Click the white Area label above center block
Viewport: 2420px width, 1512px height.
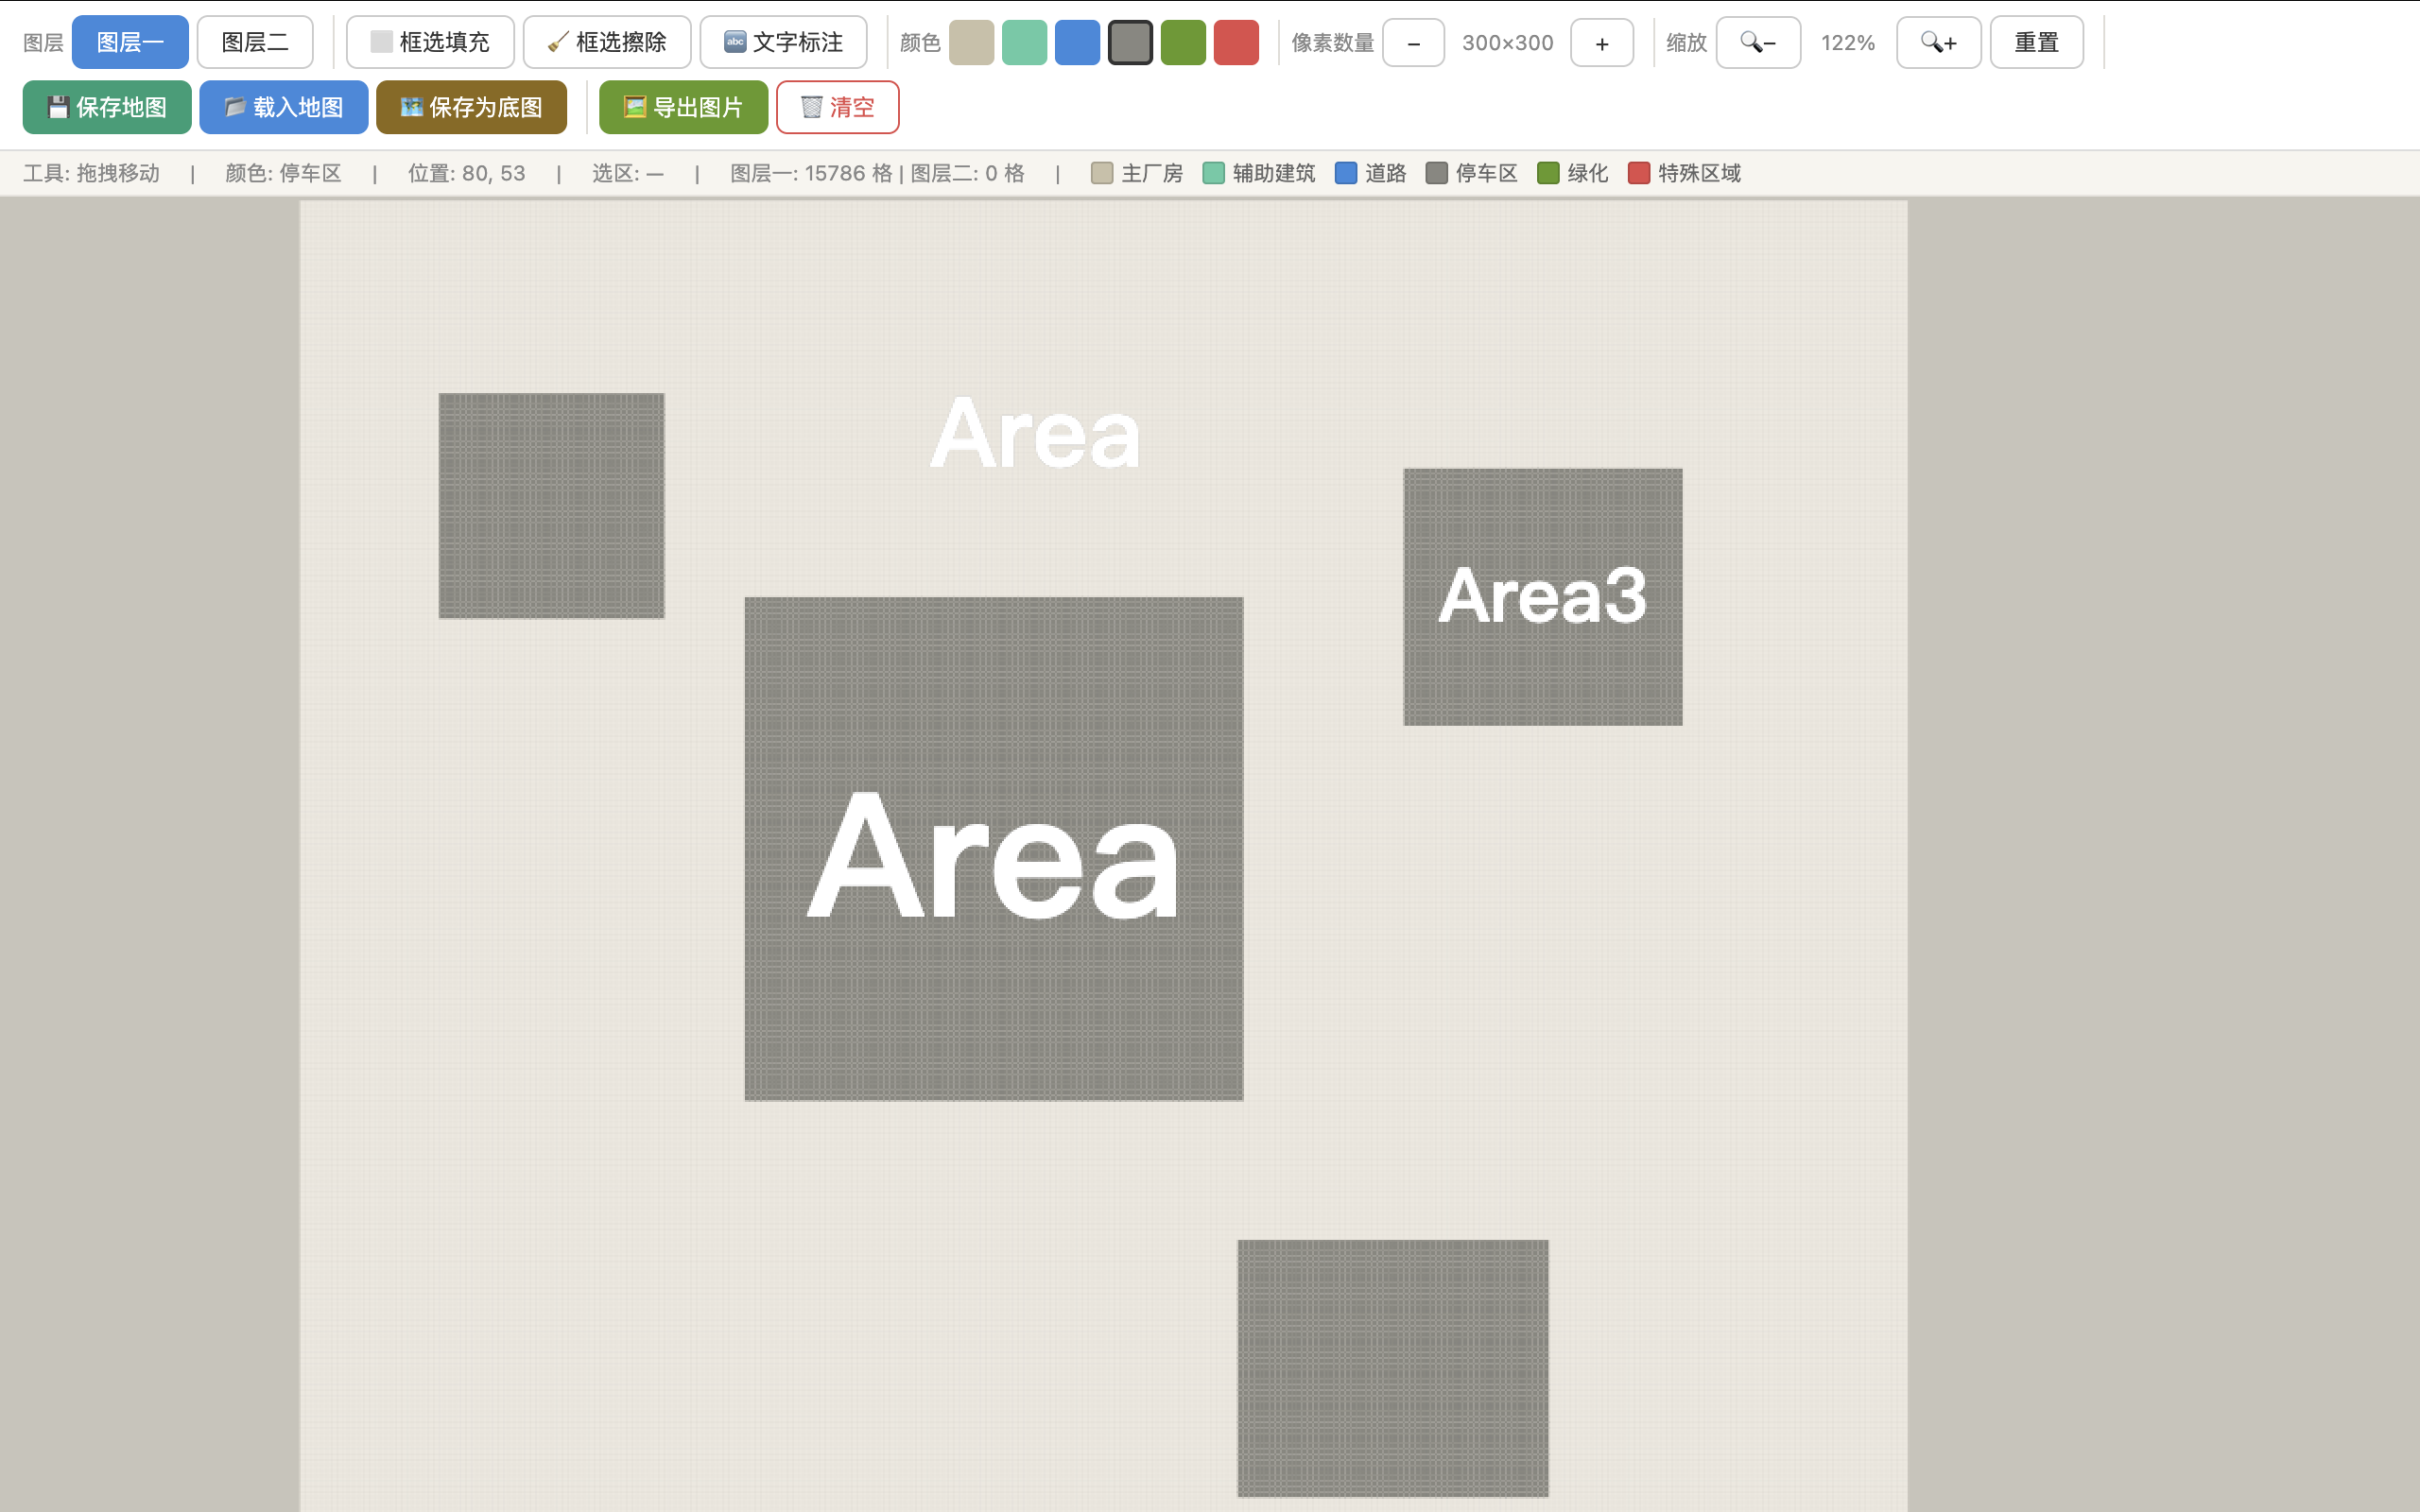pyautogui.click(x=1035, y=433)
